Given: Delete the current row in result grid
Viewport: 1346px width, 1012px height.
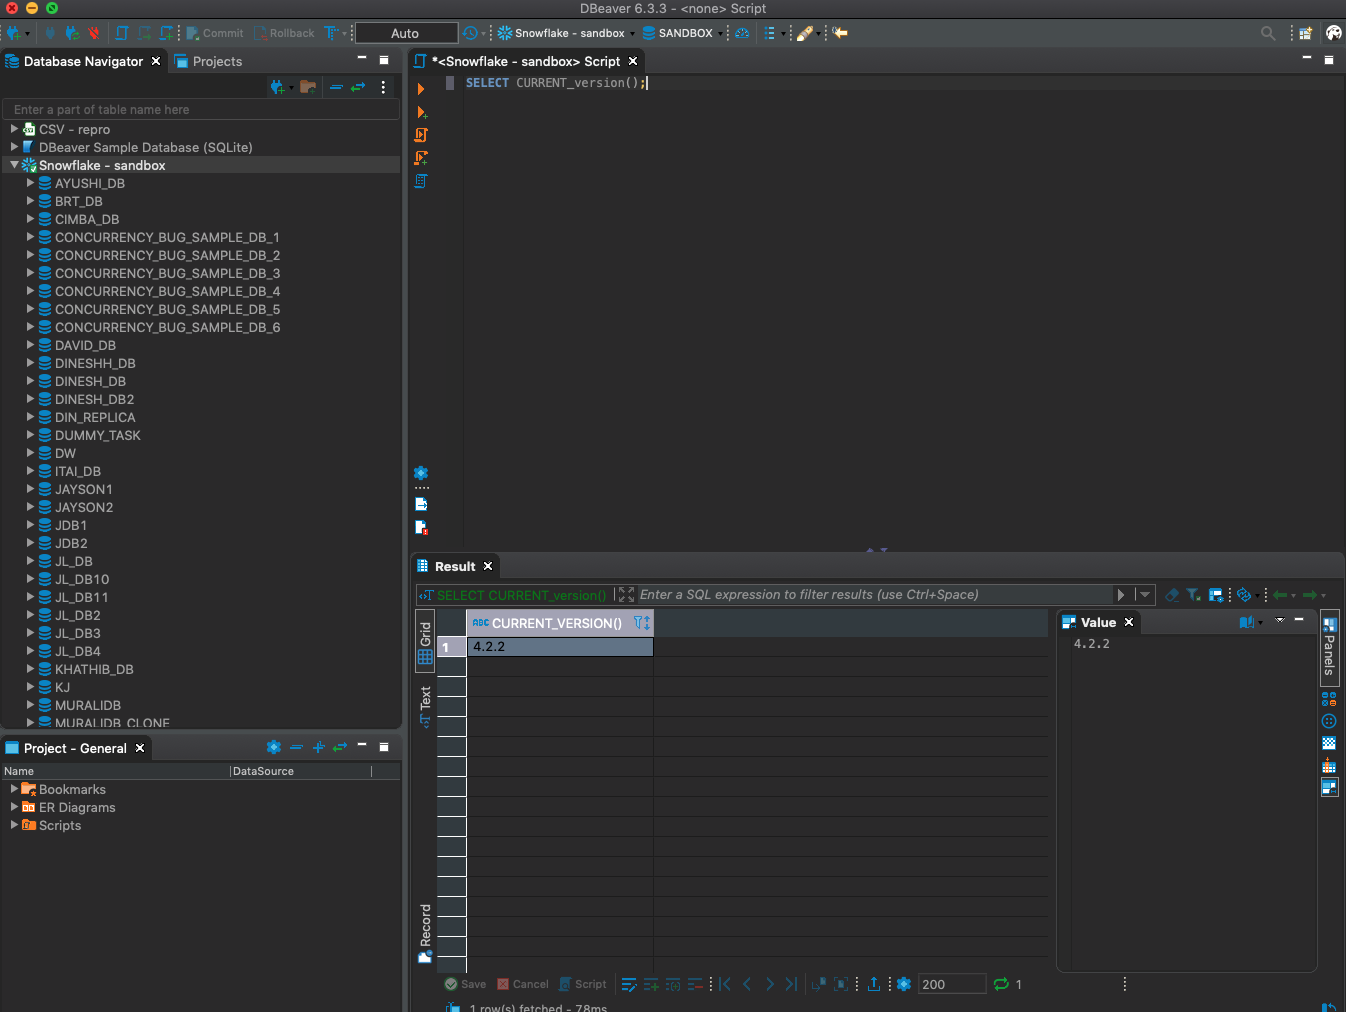Looking at the screenshot, I should point(695,985).
